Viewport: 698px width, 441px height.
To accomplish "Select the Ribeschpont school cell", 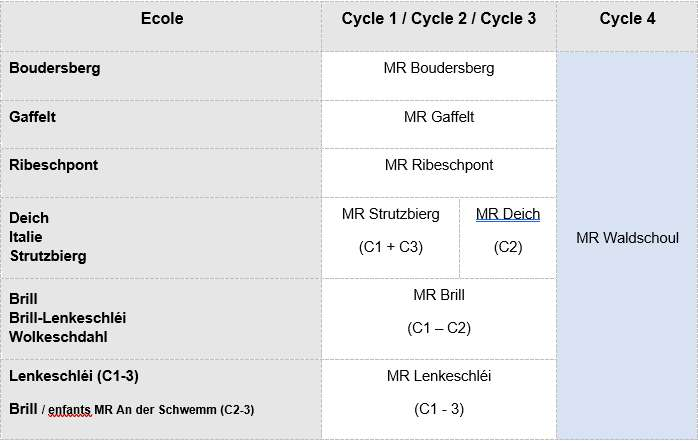I will (x=54, y=165).
